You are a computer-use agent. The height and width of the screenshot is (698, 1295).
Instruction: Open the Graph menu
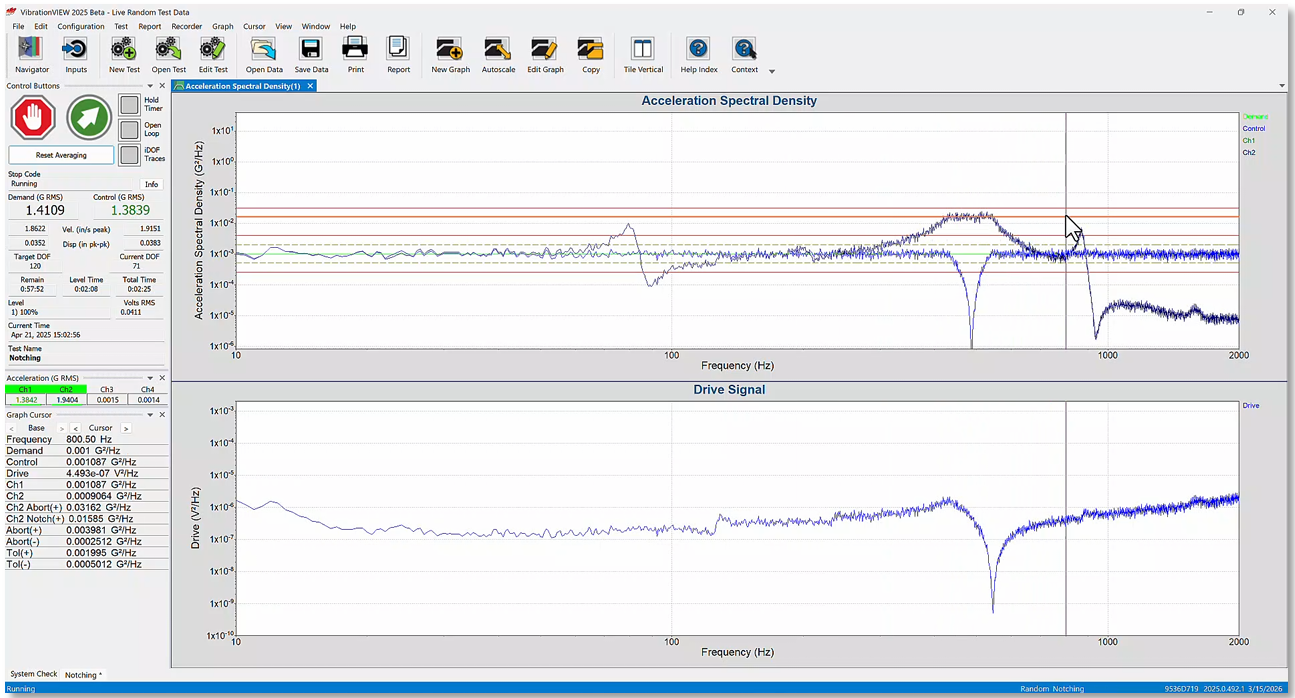(223, 26)
